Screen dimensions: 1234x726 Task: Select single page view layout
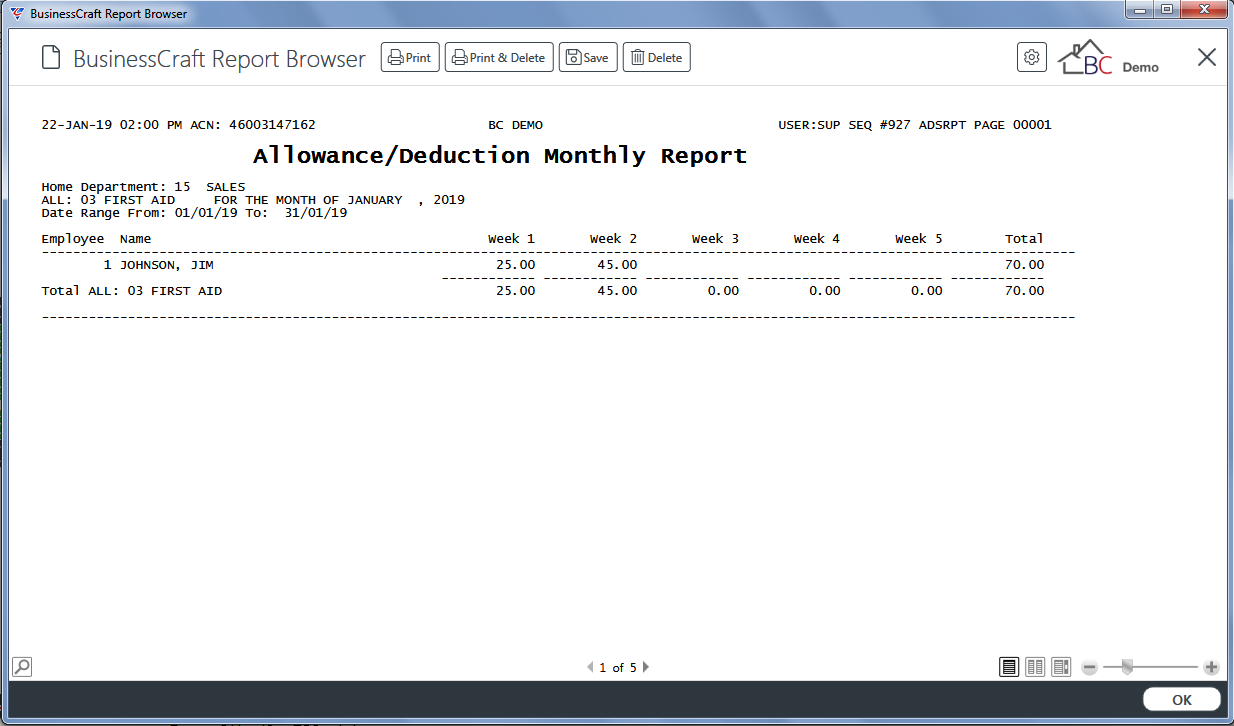(x=1009, y=666)
